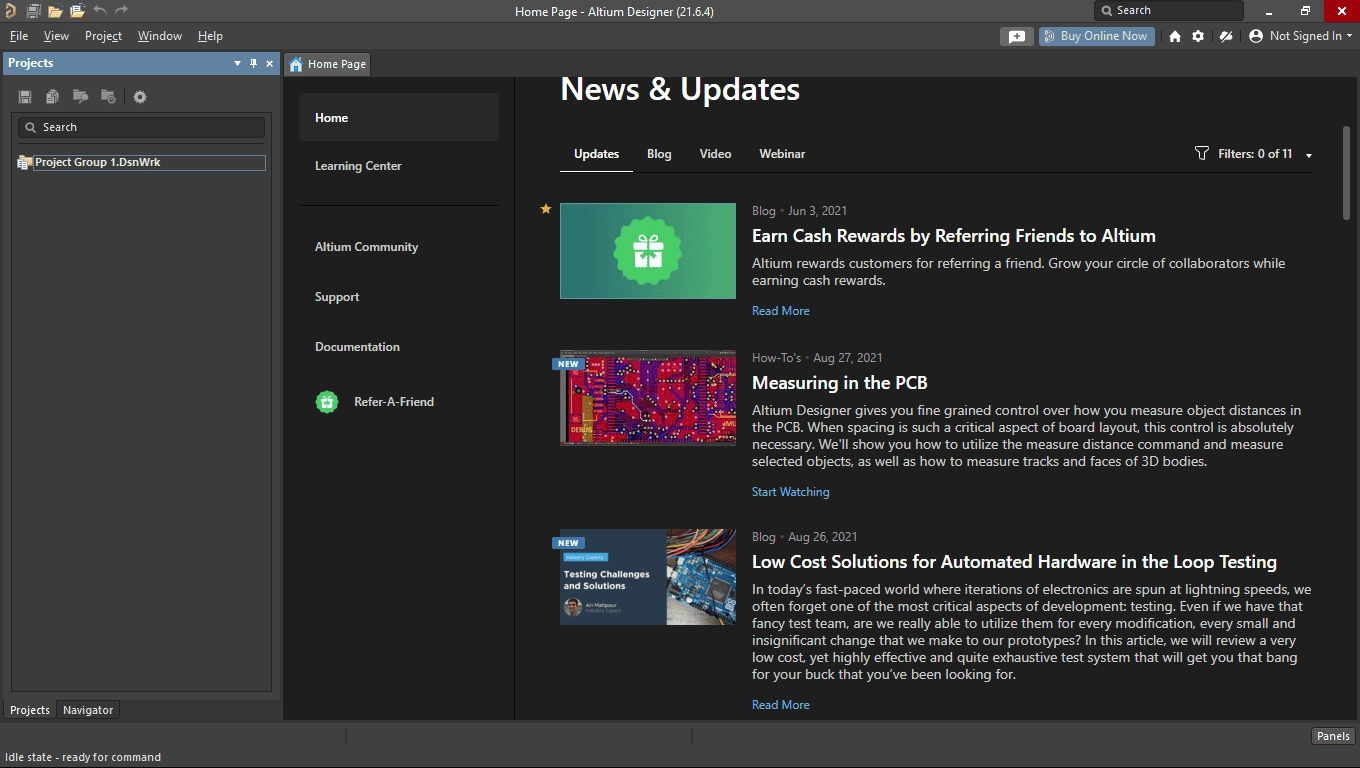Open Support in sidebar

click(x=337, y=297)
